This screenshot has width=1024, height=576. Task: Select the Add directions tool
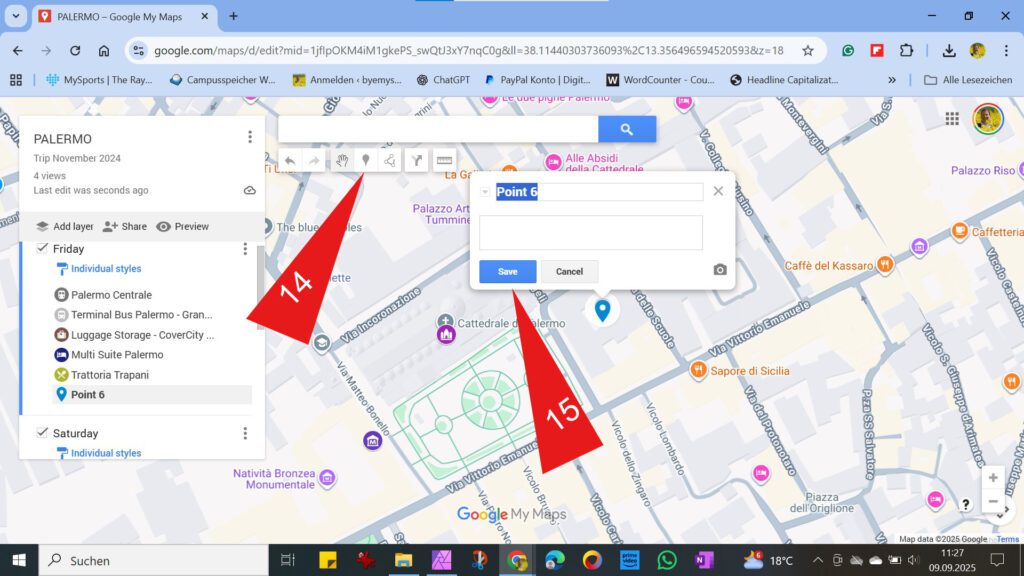coord(416,160)
